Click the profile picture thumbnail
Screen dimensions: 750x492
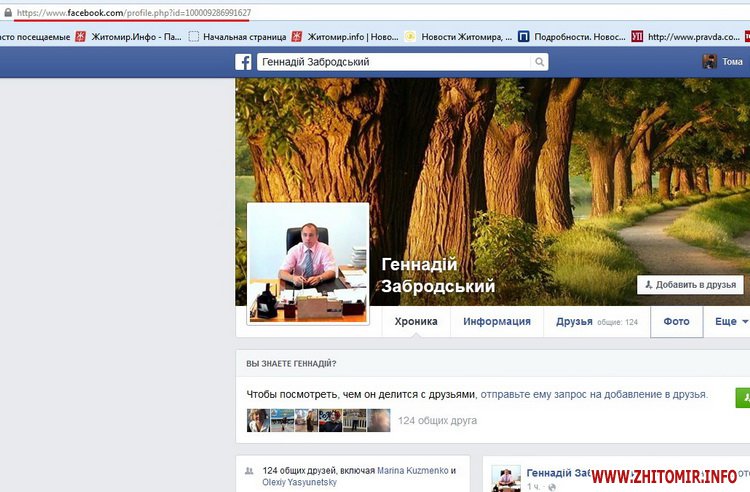(308, 264)
